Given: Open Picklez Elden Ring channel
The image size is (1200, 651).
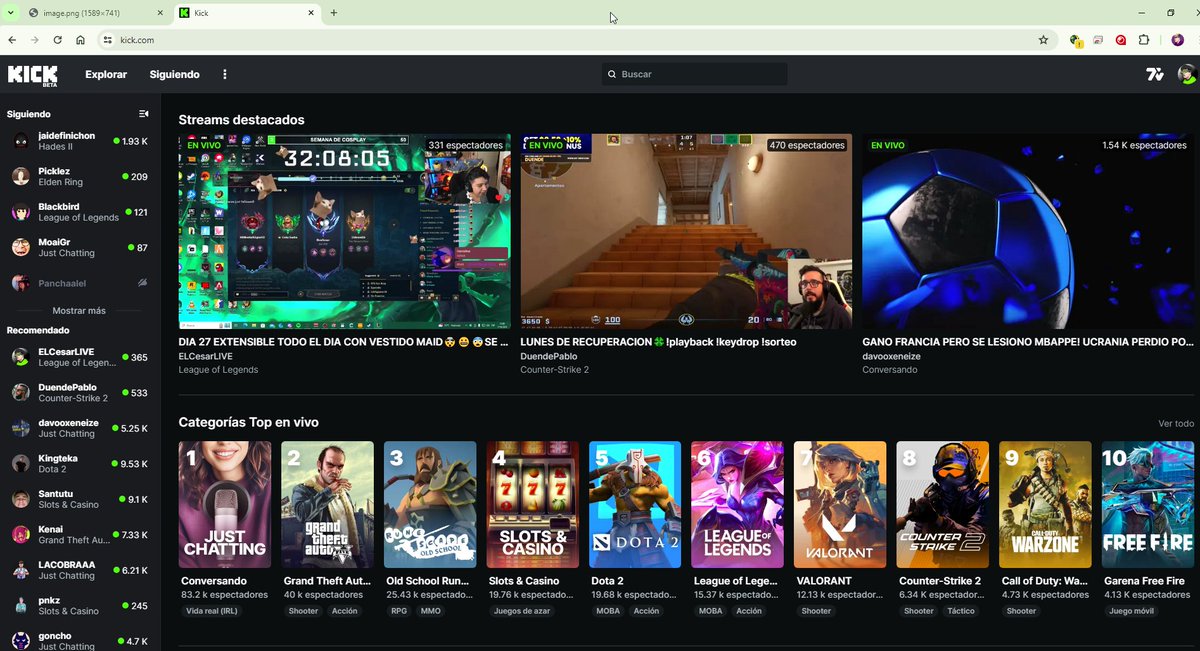Looking at the screenshot, I should pos(78,176).
